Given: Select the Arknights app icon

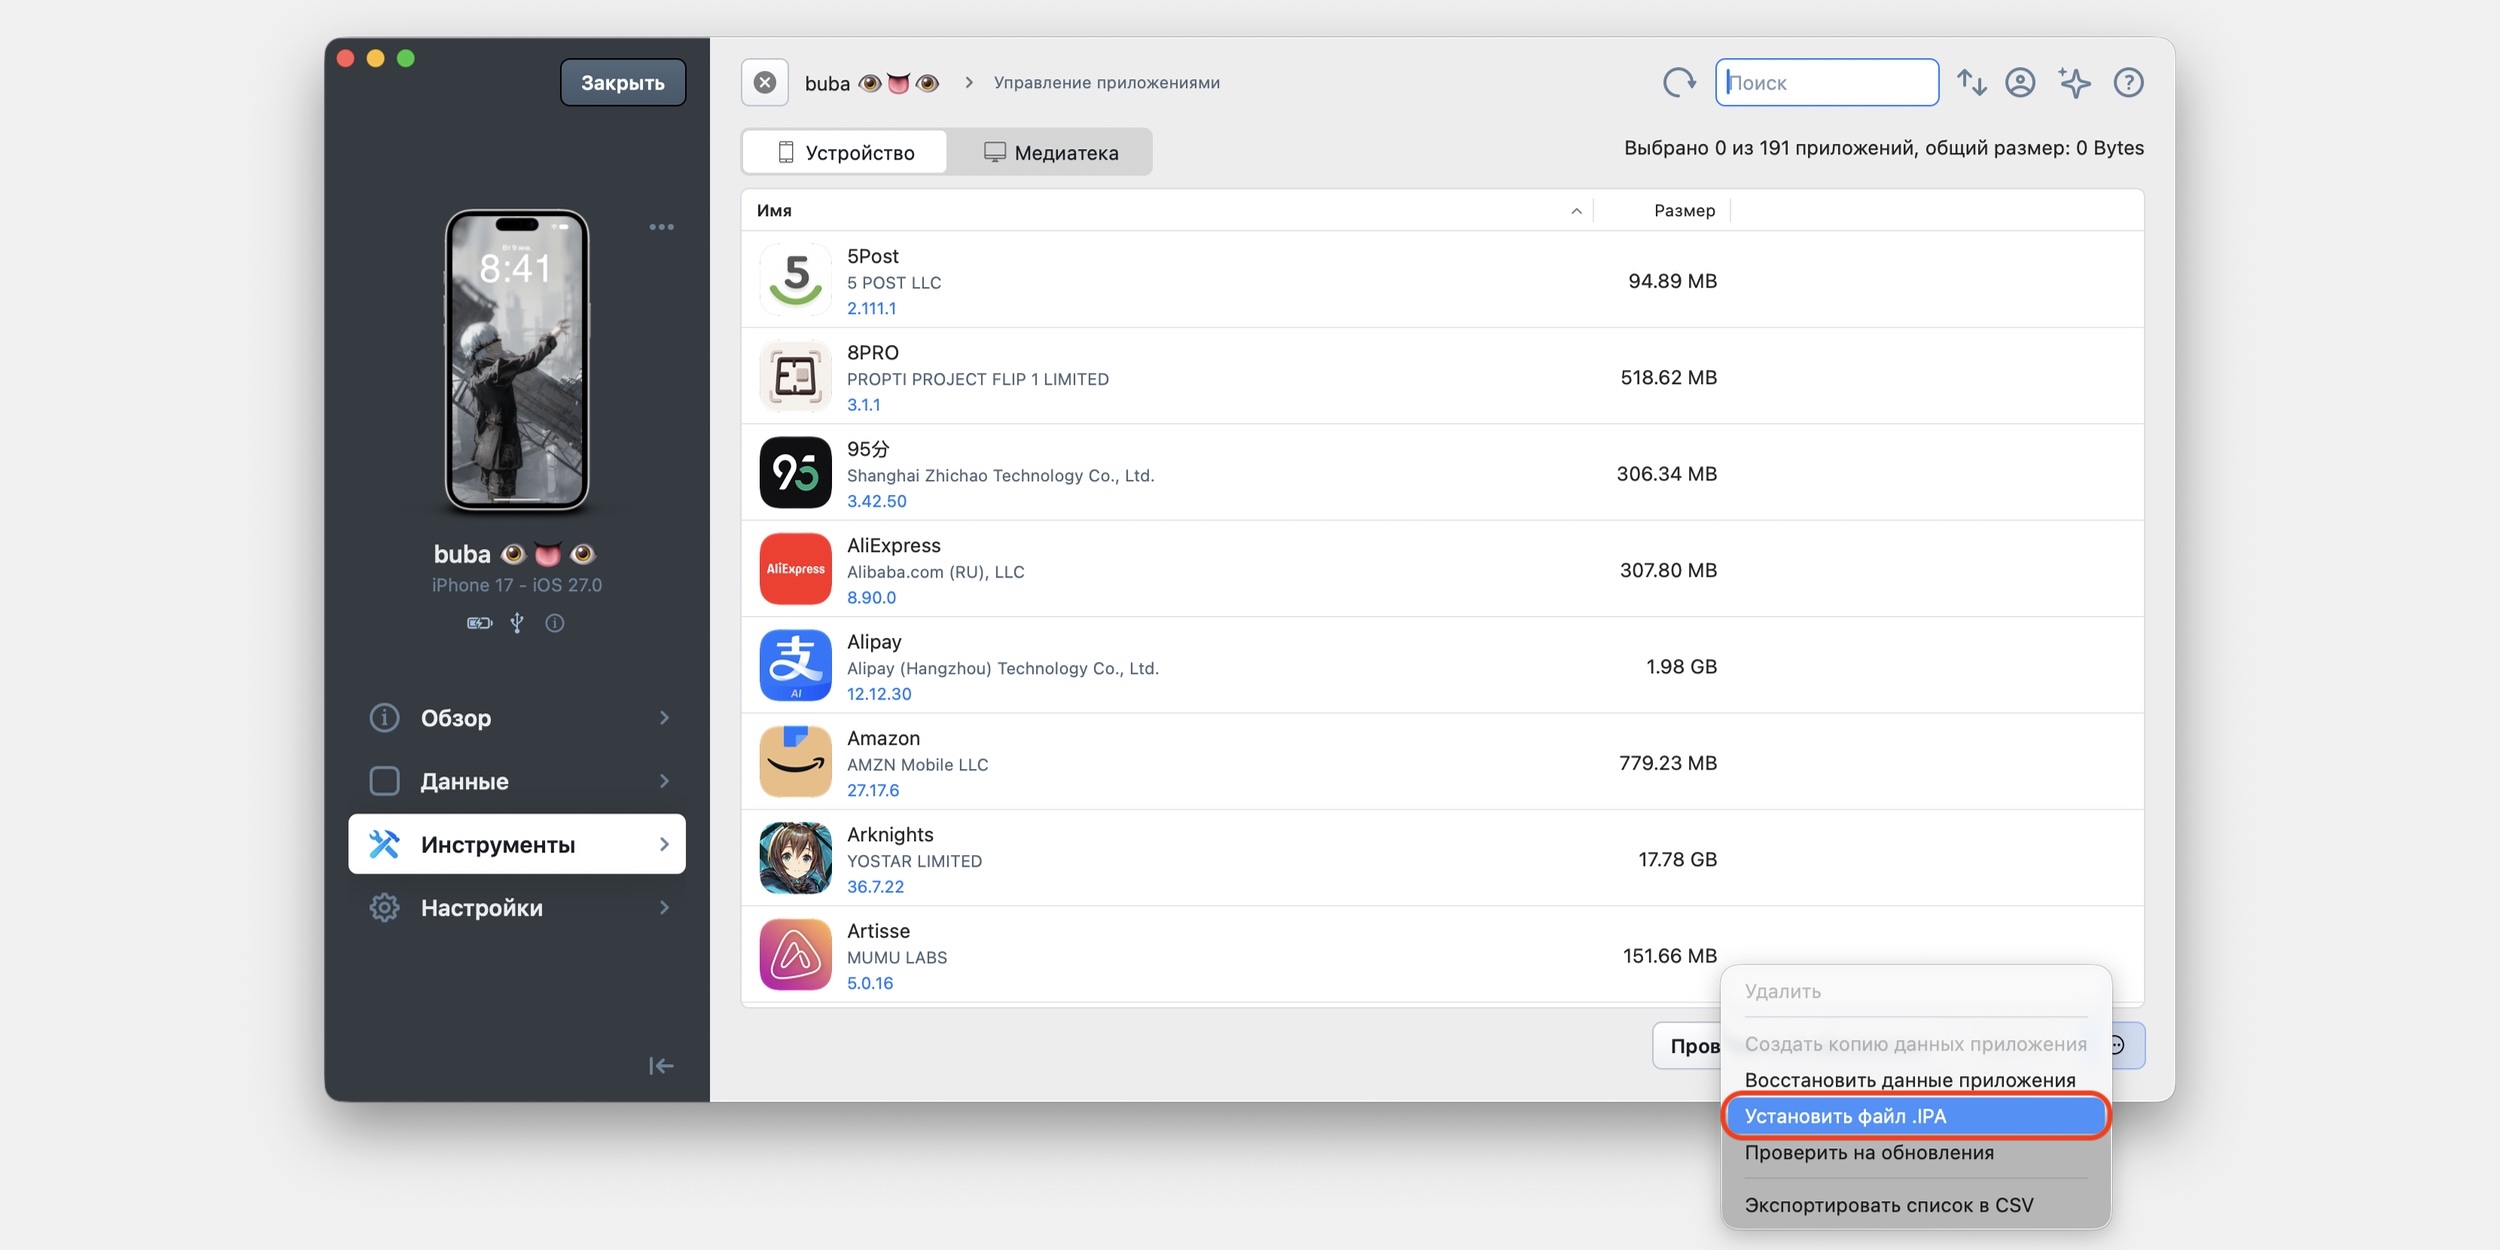Looking at the screenshot, I should 795,858.
